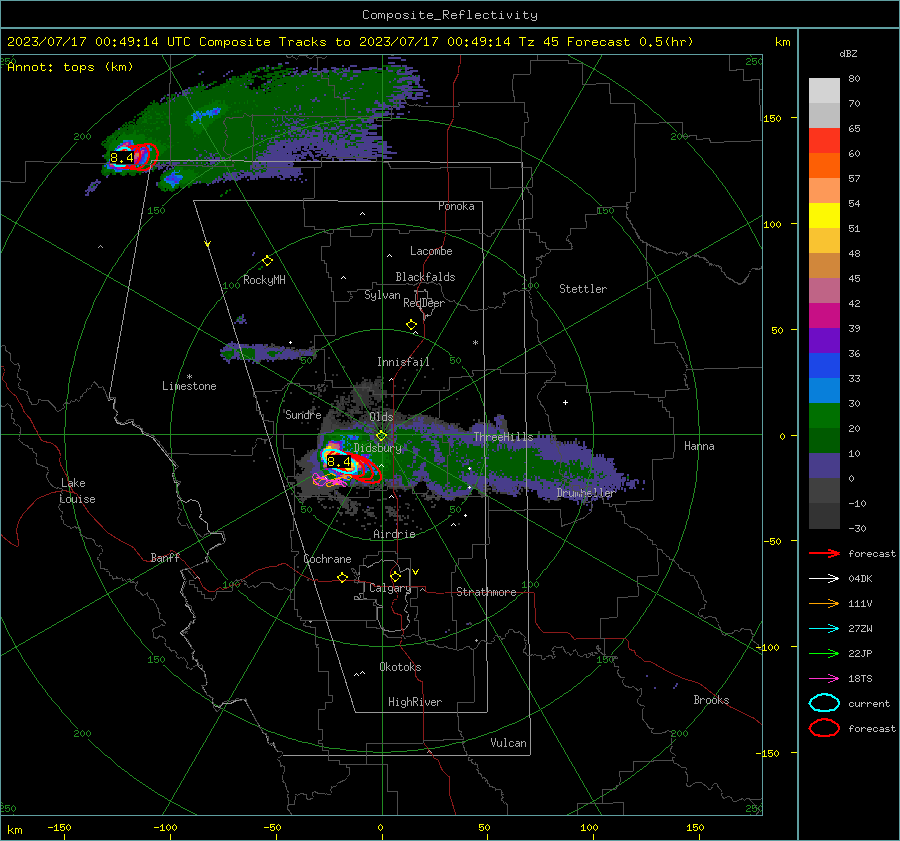This screenshot has width=900, height=841.
Task: Click the orange 111V arrow icon
Action: pos(824,603)
